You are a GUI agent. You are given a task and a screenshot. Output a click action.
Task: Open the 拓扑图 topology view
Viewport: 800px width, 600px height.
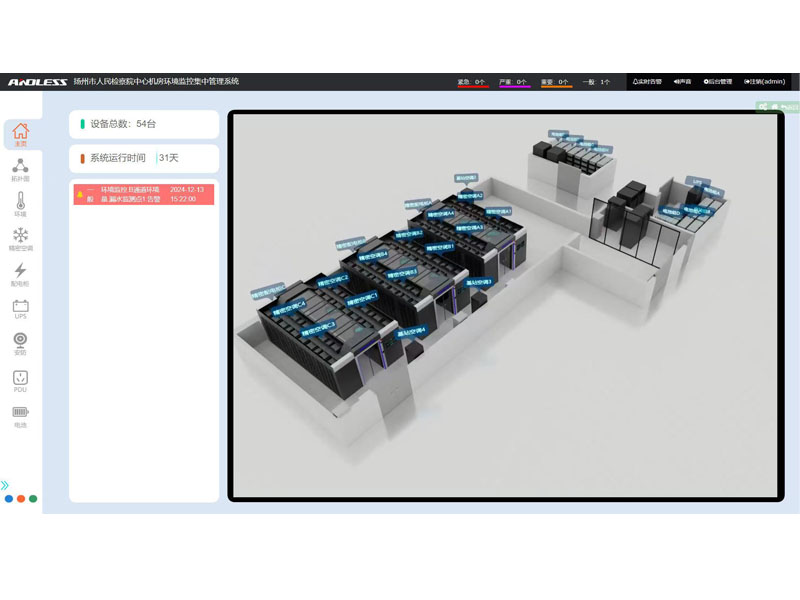(x=20, y=169)
